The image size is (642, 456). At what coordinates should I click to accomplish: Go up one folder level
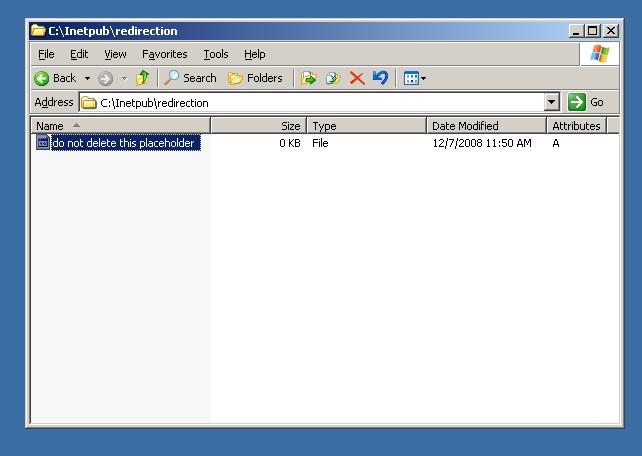coord(143,78)
